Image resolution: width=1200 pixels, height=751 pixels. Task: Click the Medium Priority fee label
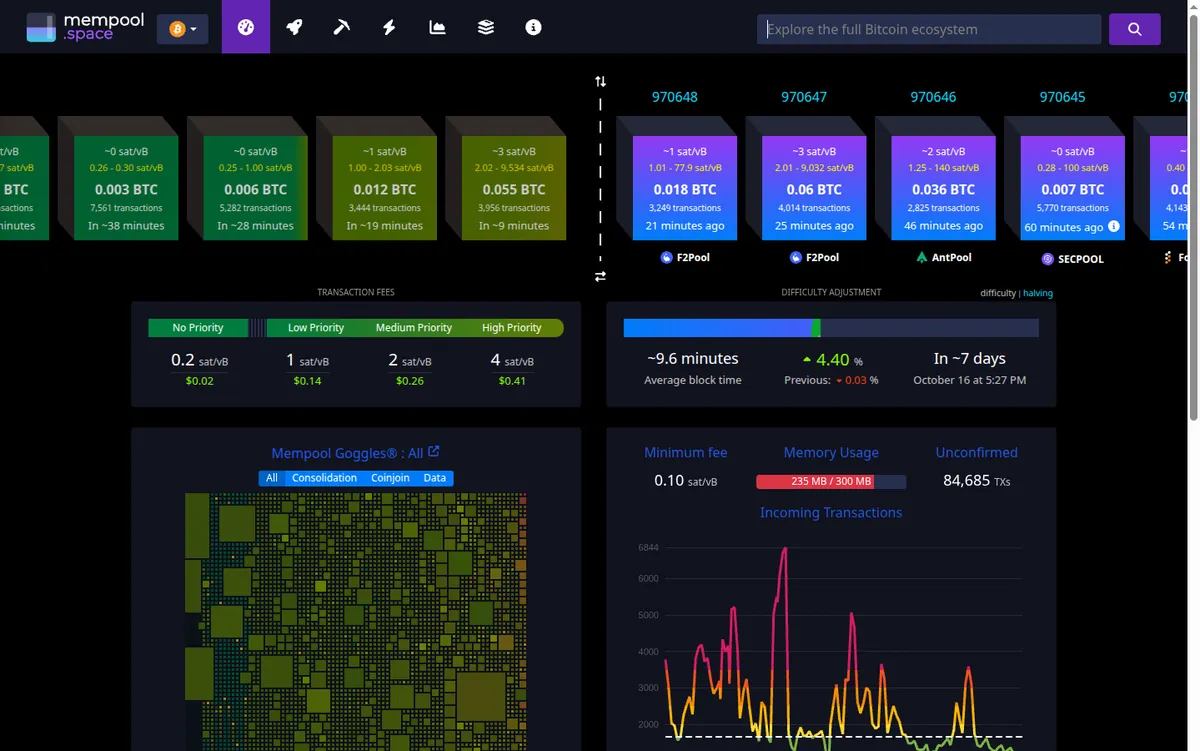coord(414,328)
